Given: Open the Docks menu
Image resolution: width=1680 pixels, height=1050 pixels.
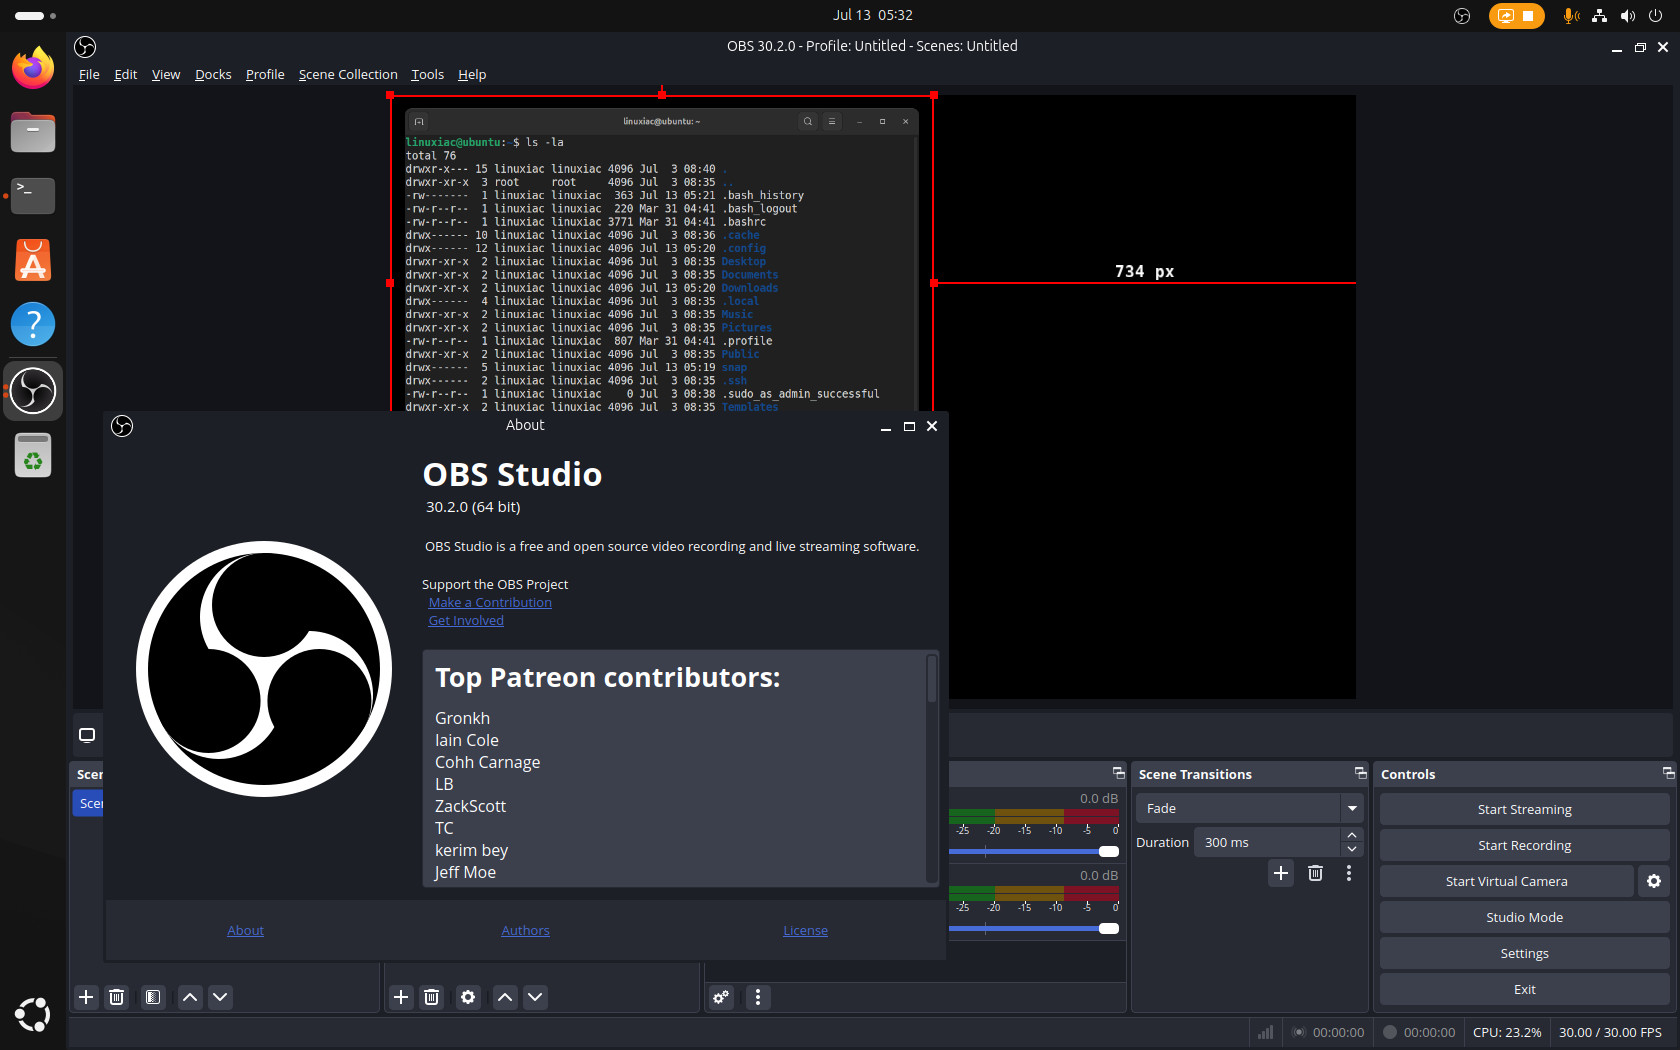Looking at the screenshot, I should pos(213,74).
